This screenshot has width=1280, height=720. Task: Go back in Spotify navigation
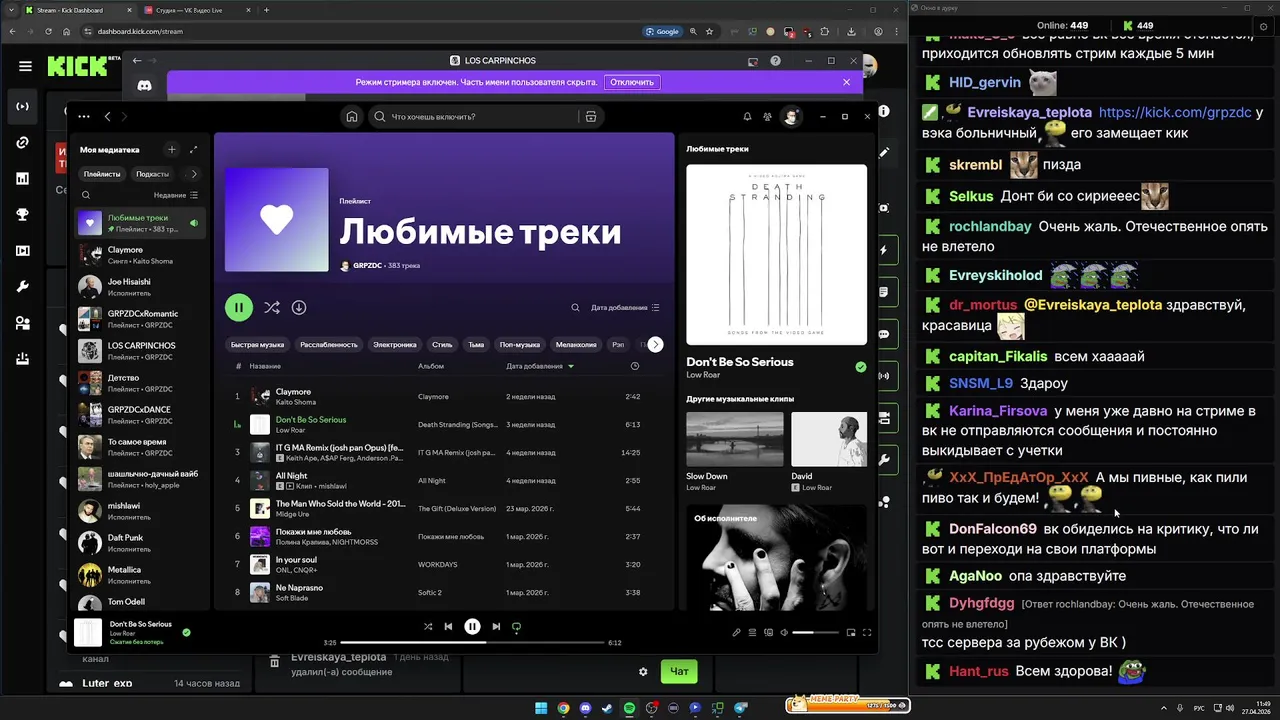(108, 117)
